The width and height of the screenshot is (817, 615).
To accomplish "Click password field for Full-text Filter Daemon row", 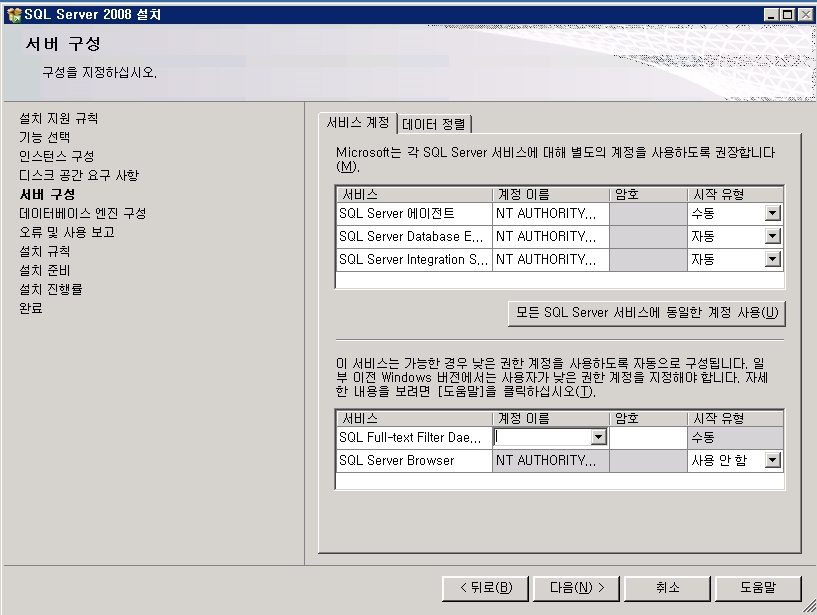I will (x=648, y=437).
